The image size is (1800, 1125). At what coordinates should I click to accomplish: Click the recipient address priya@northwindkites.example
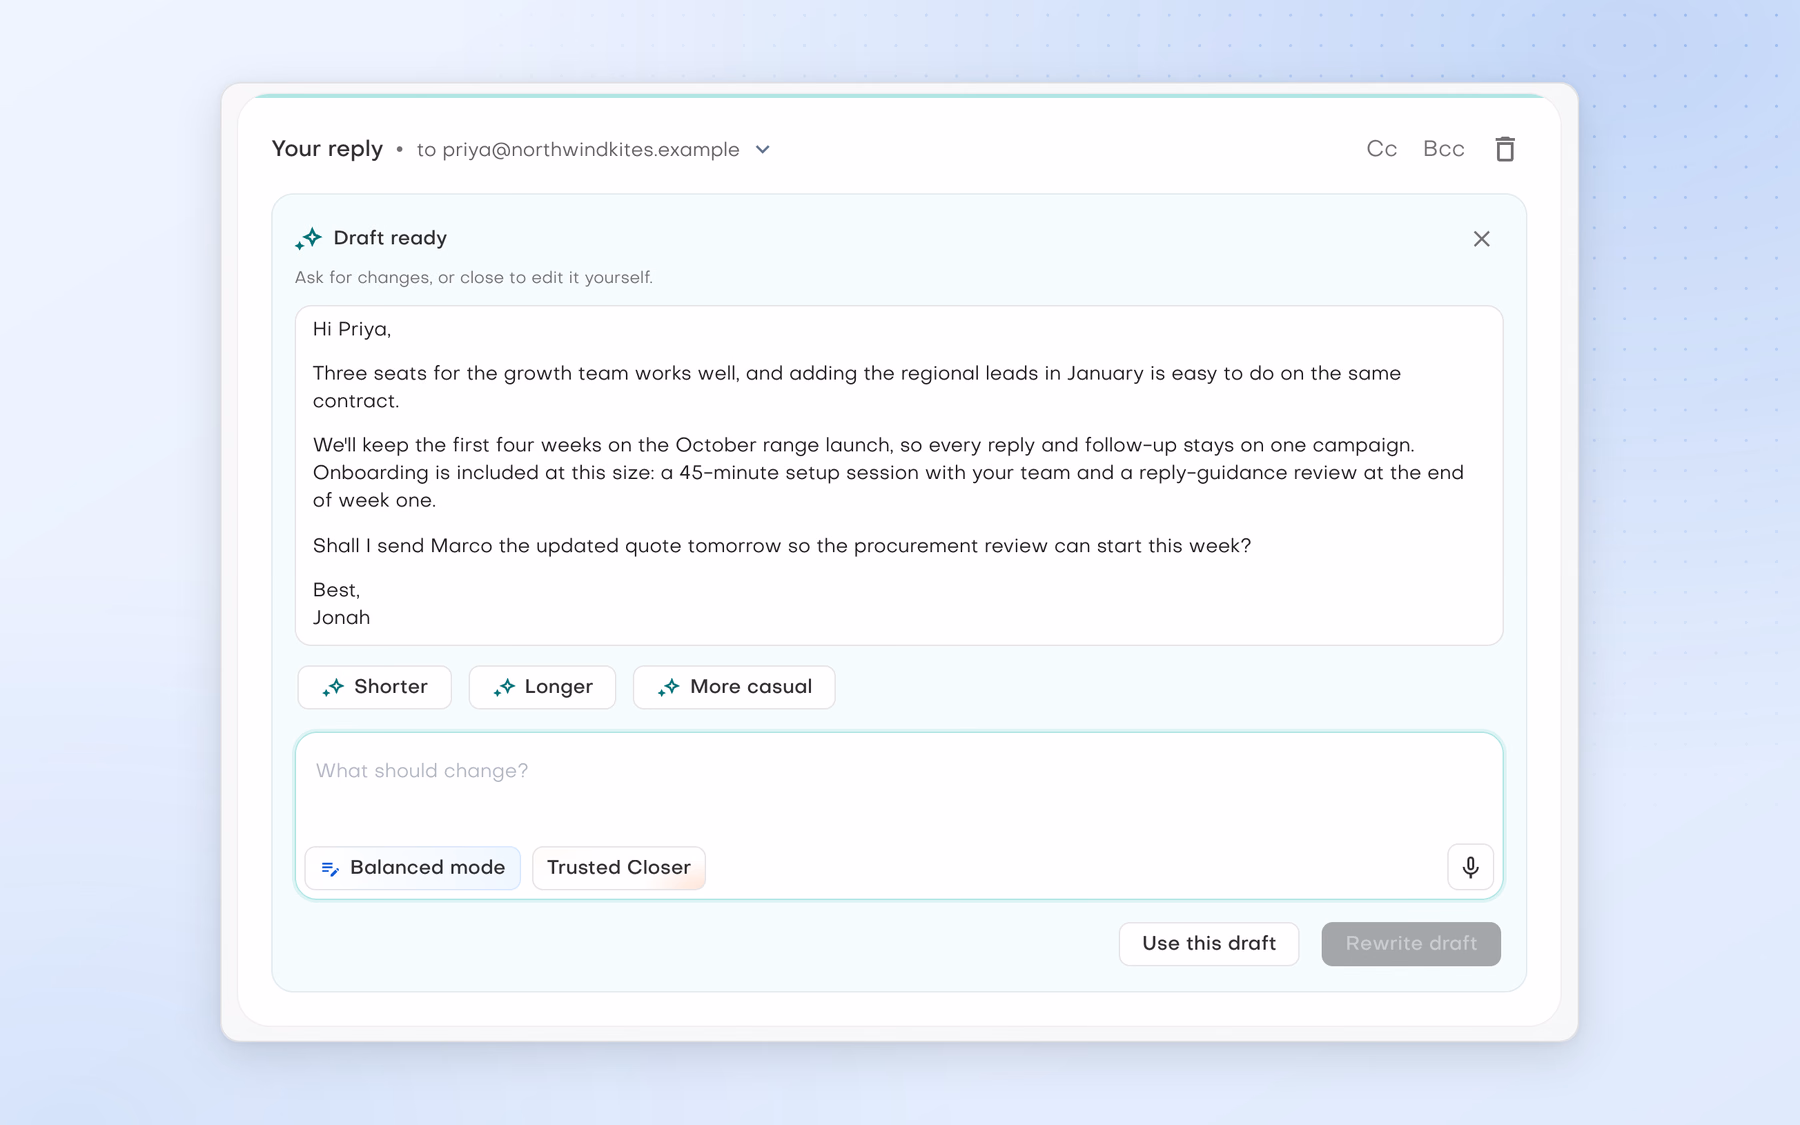(x=591, y=150)
